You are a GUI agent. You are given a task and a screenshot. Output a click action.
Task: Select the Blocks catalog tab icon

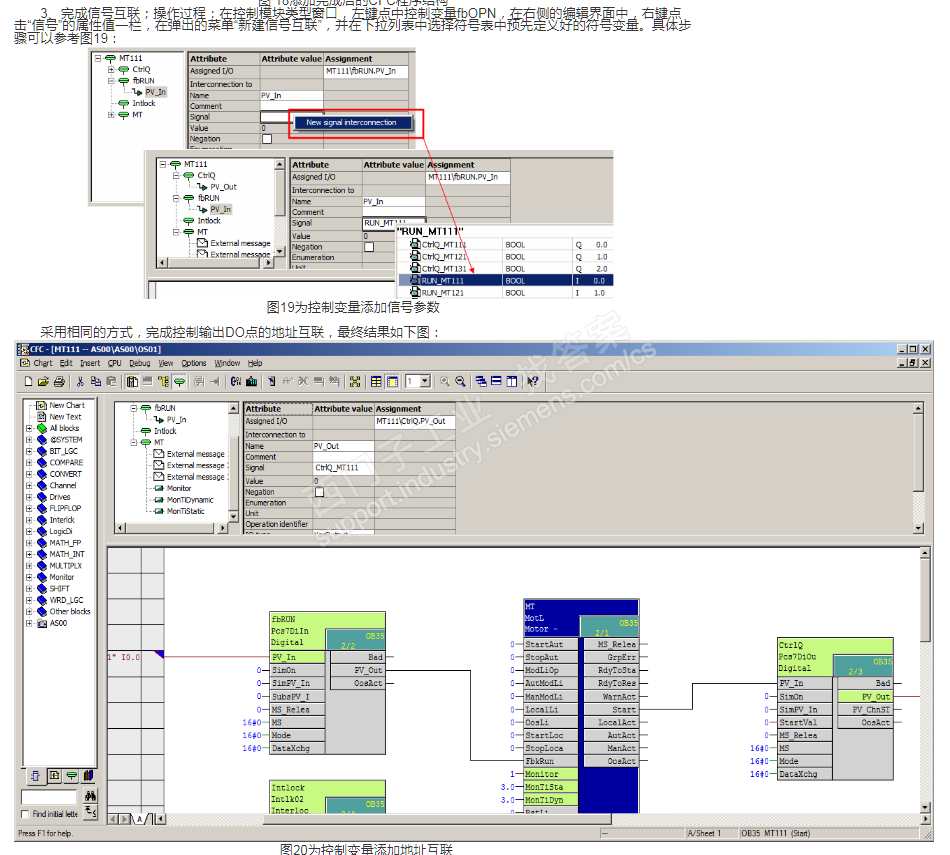(36, 776)
